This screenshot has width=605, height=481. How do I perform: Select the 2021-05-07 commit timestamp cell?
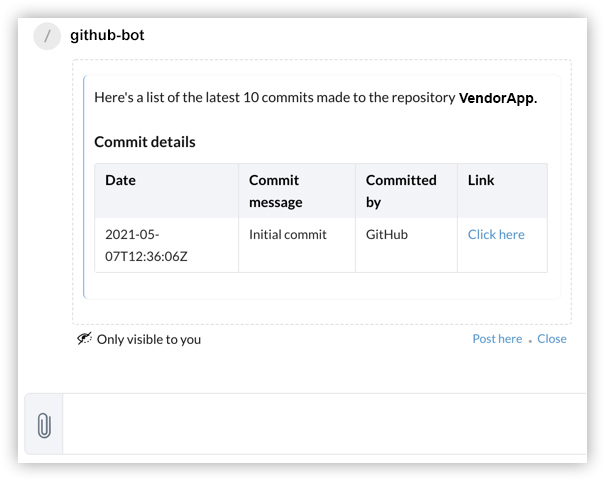coord(146,245)
